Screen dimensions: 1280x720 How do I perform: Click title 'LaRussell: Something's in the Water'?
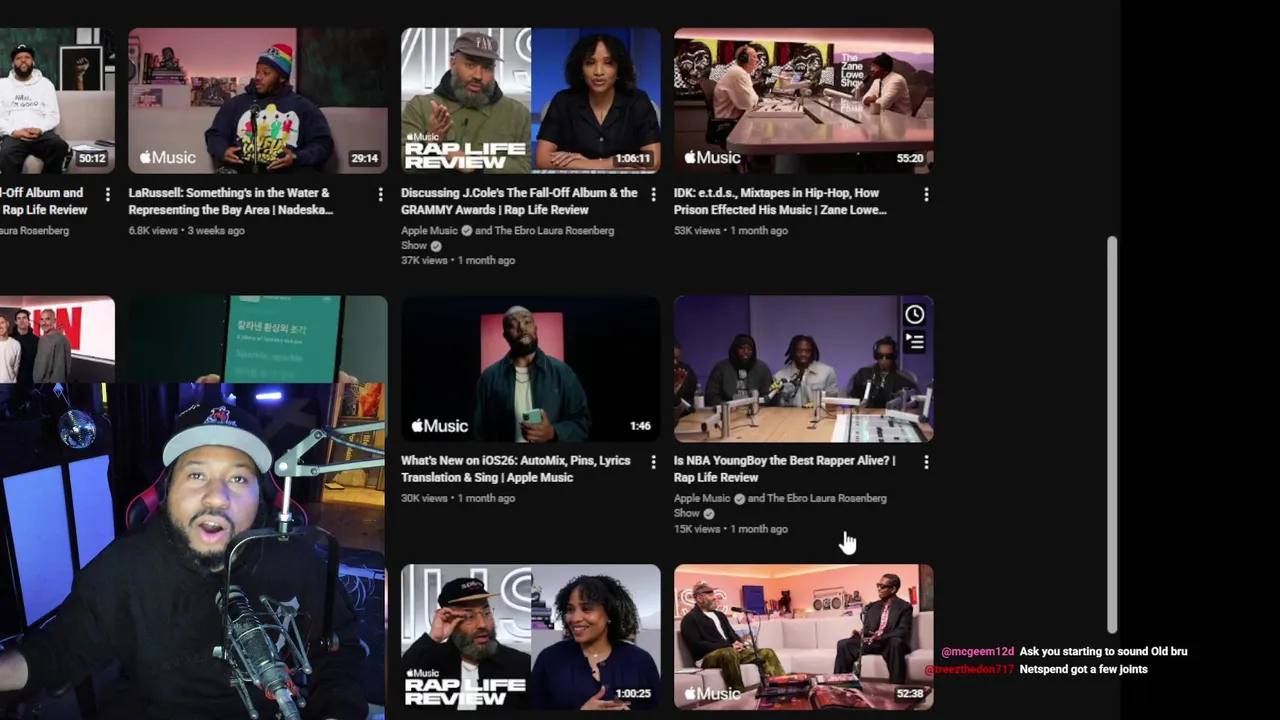230,201
